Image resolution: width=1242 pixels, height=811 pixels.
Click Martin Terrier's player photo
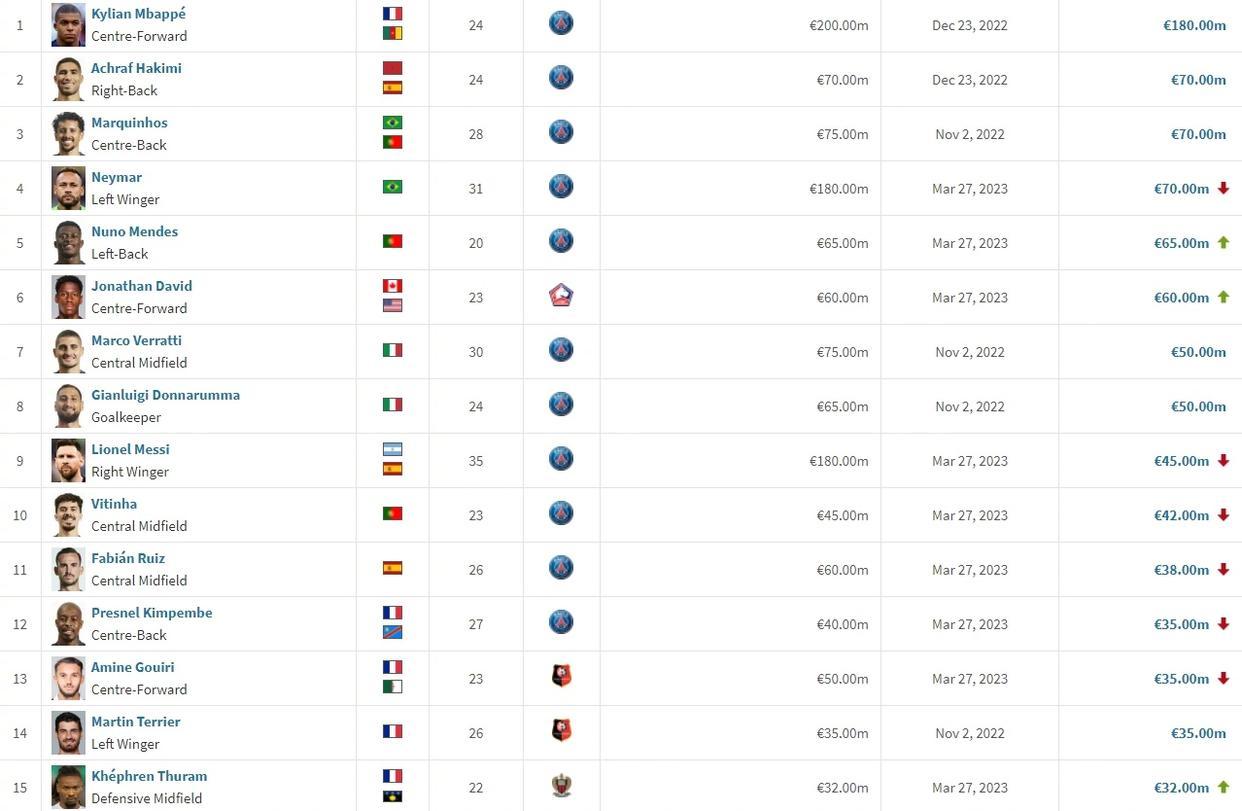[x=68, y=732]
